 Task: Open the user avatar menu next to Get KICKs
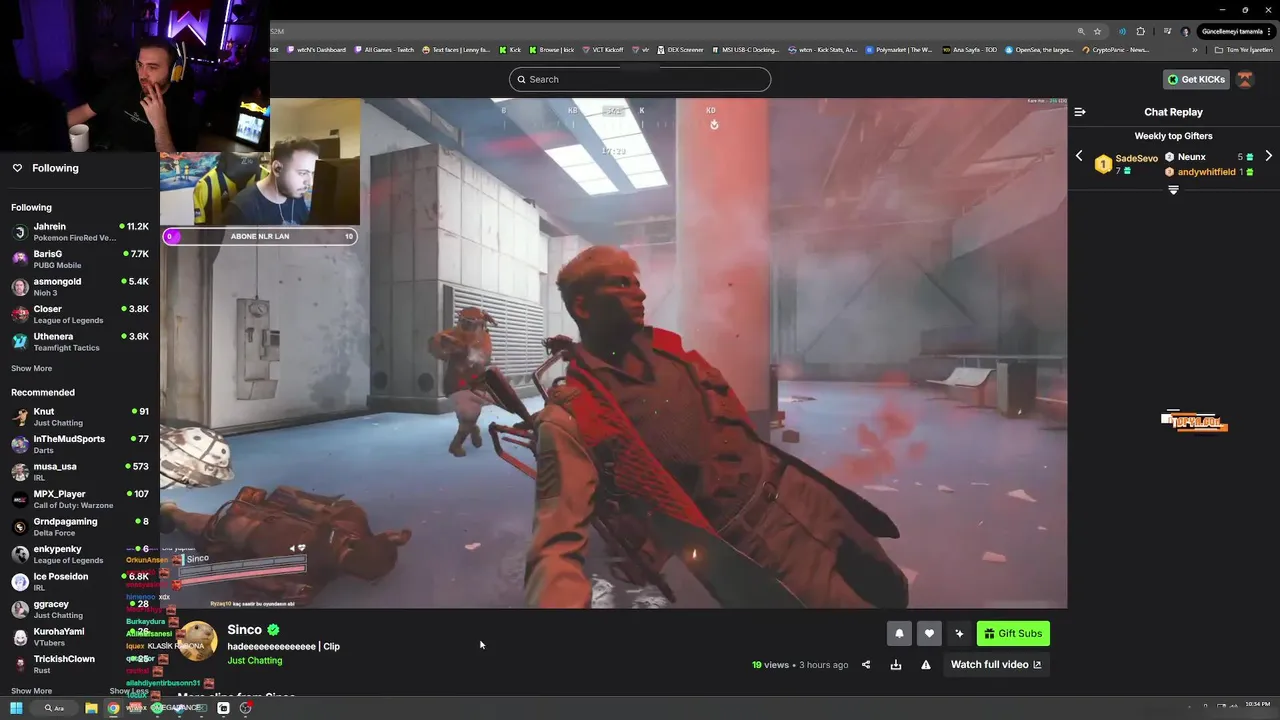(1245, 79)
